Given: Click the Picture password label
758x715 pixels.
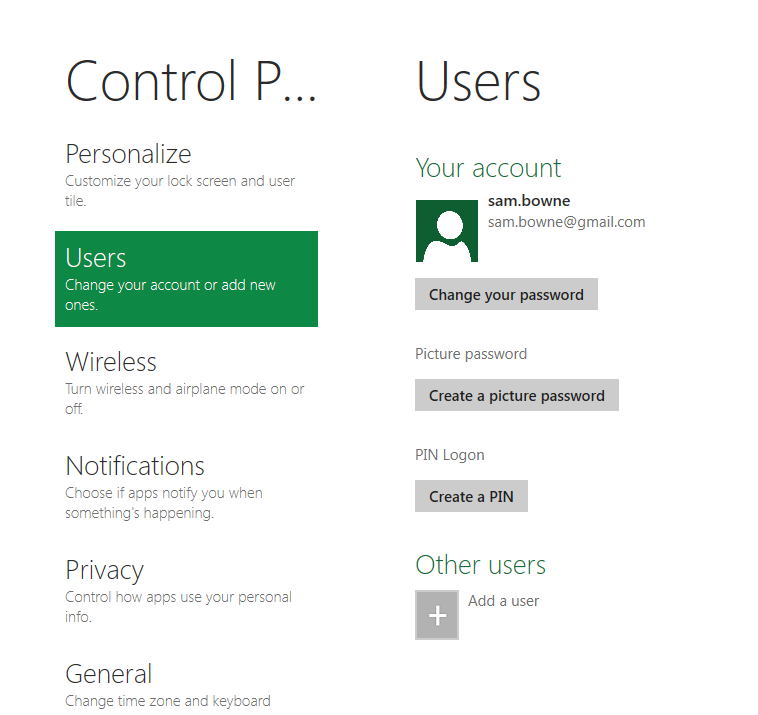Looking at the screenshot, I should [x=471, y=354].
